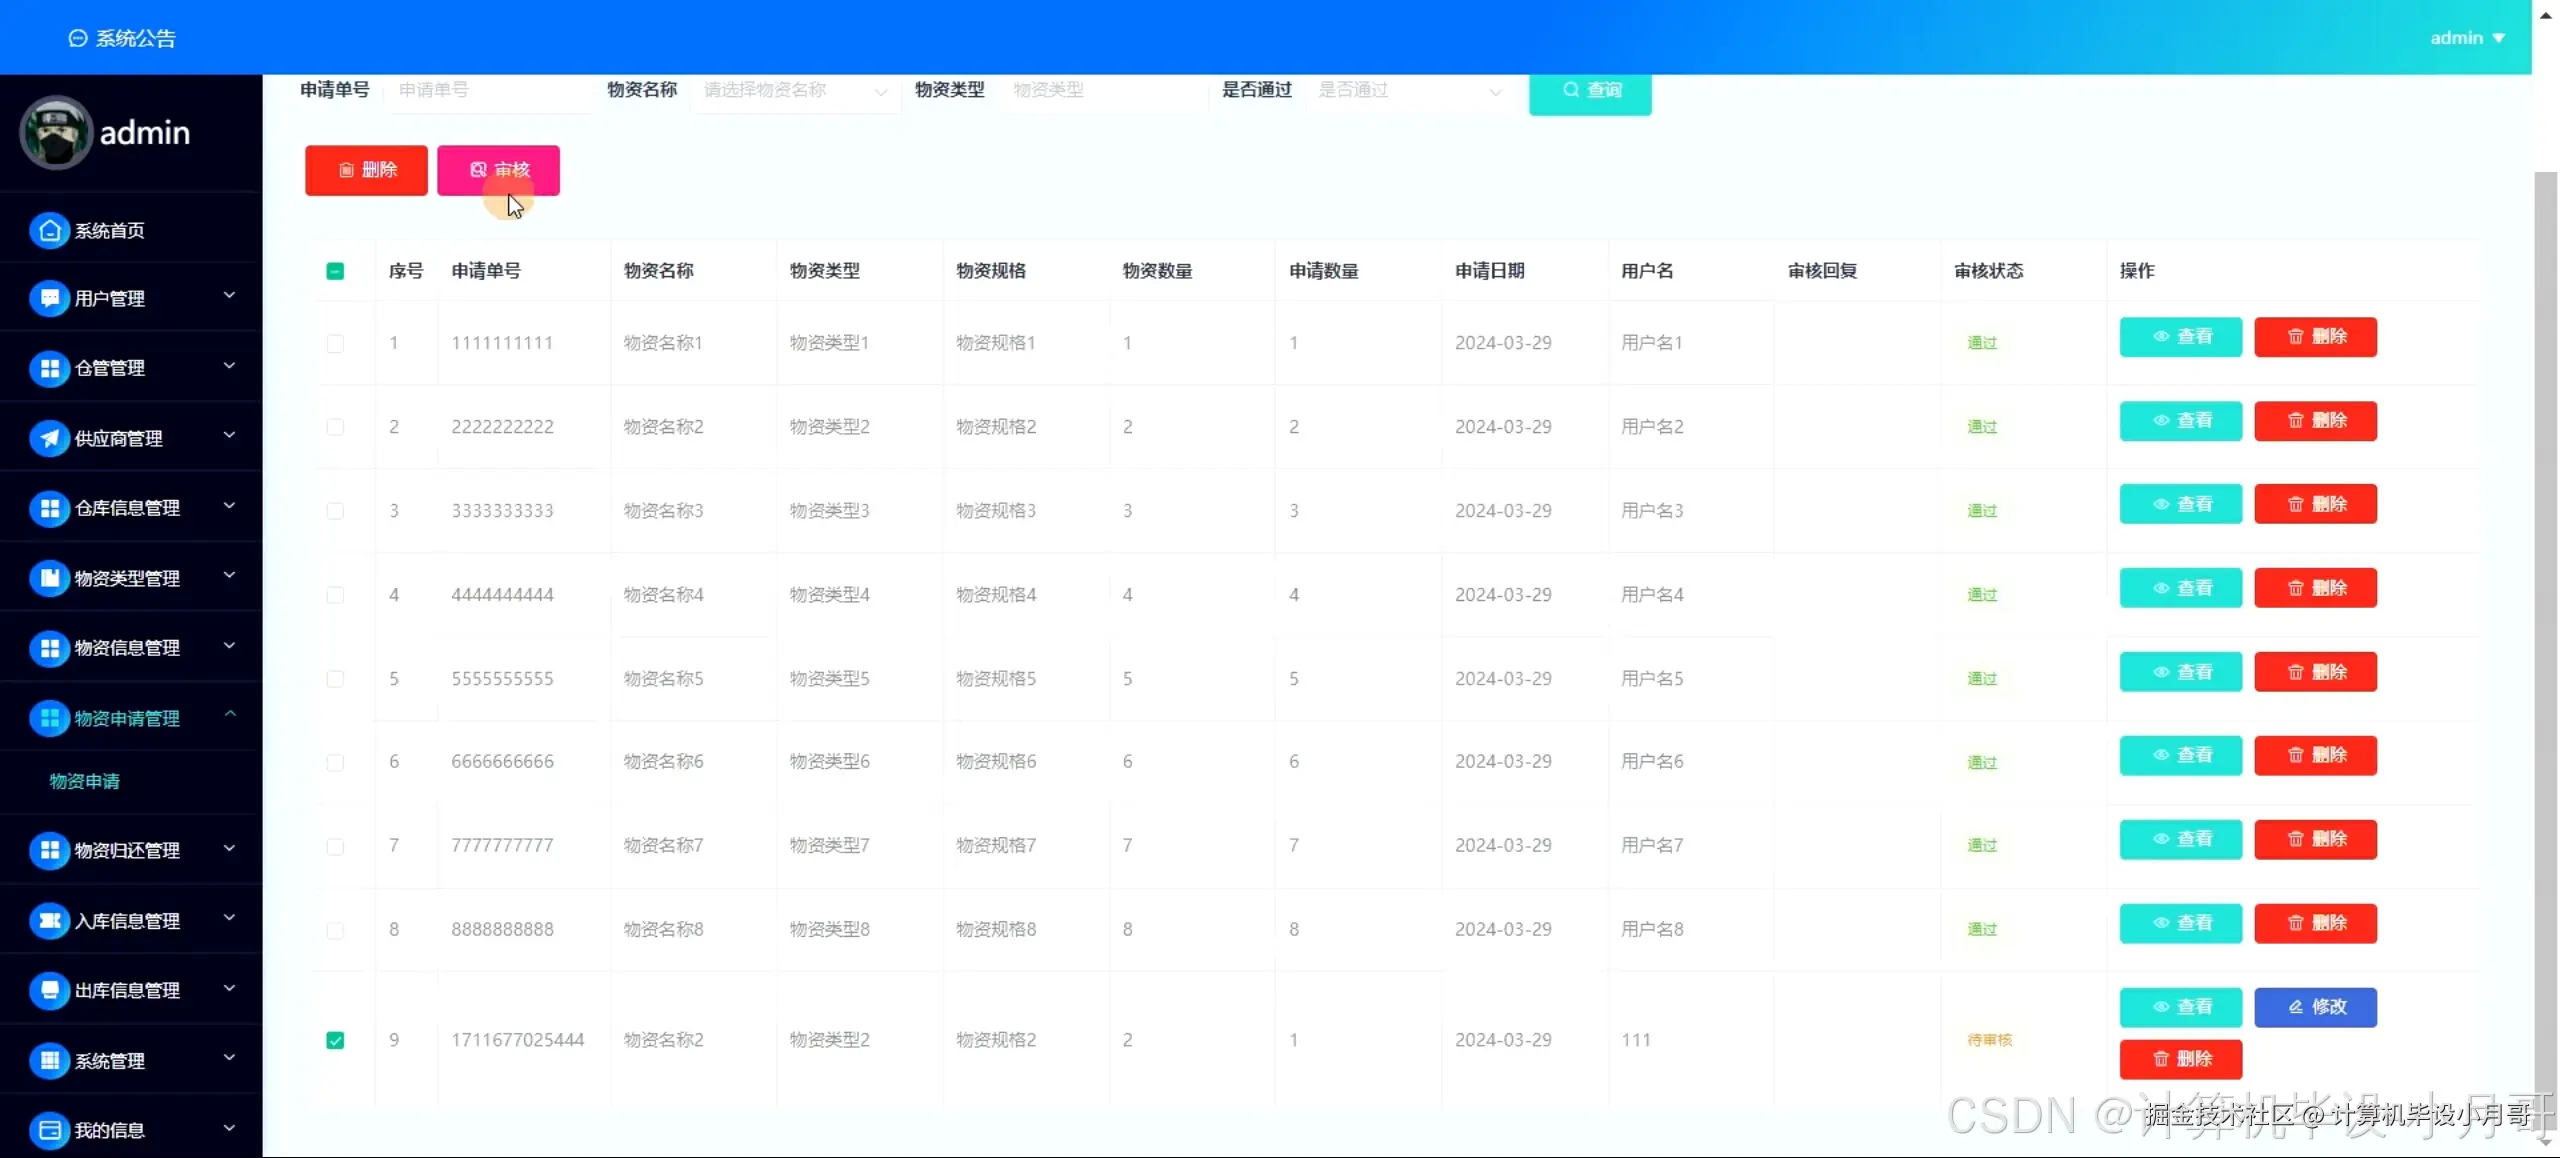
Task: Click the 系统公告 announcement icon
Action: tap(77, 38)
